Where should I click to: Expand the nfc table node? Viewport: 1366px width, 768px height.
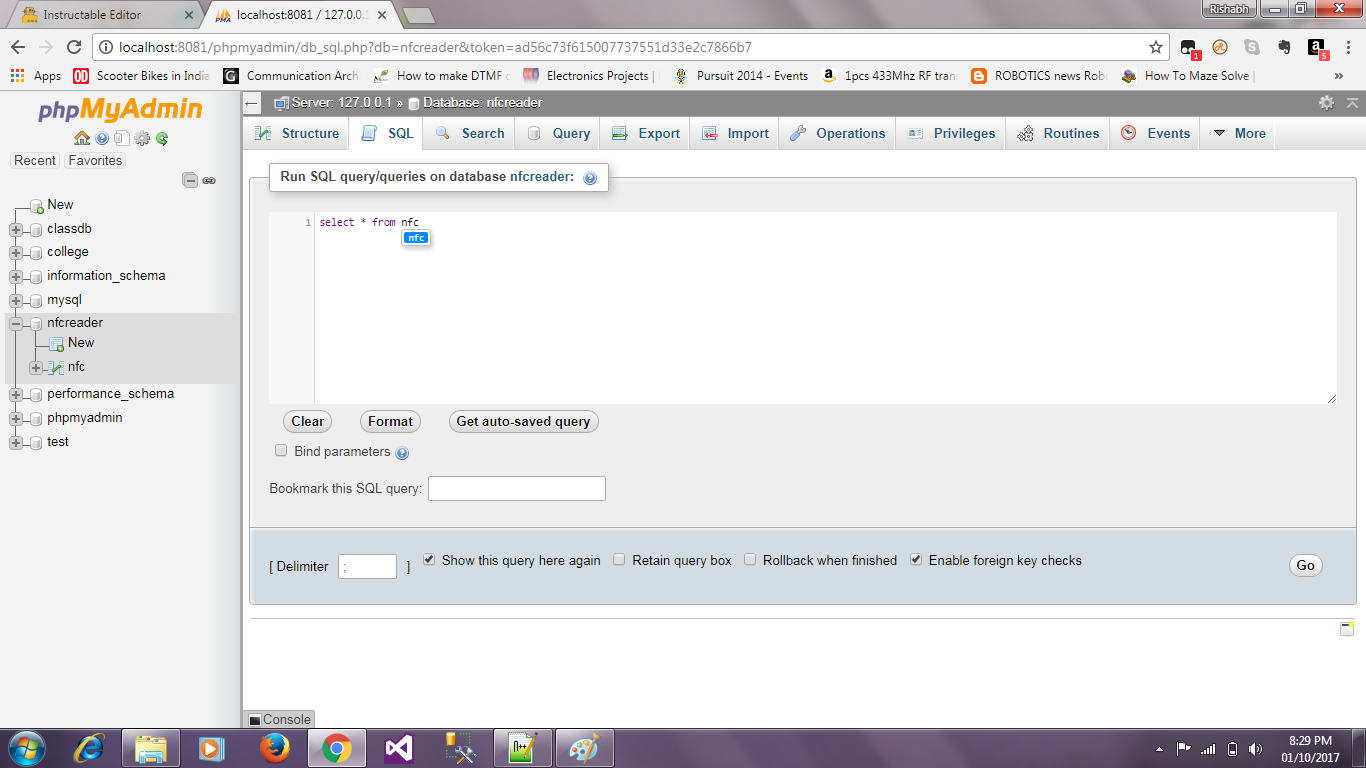(36, 368)
